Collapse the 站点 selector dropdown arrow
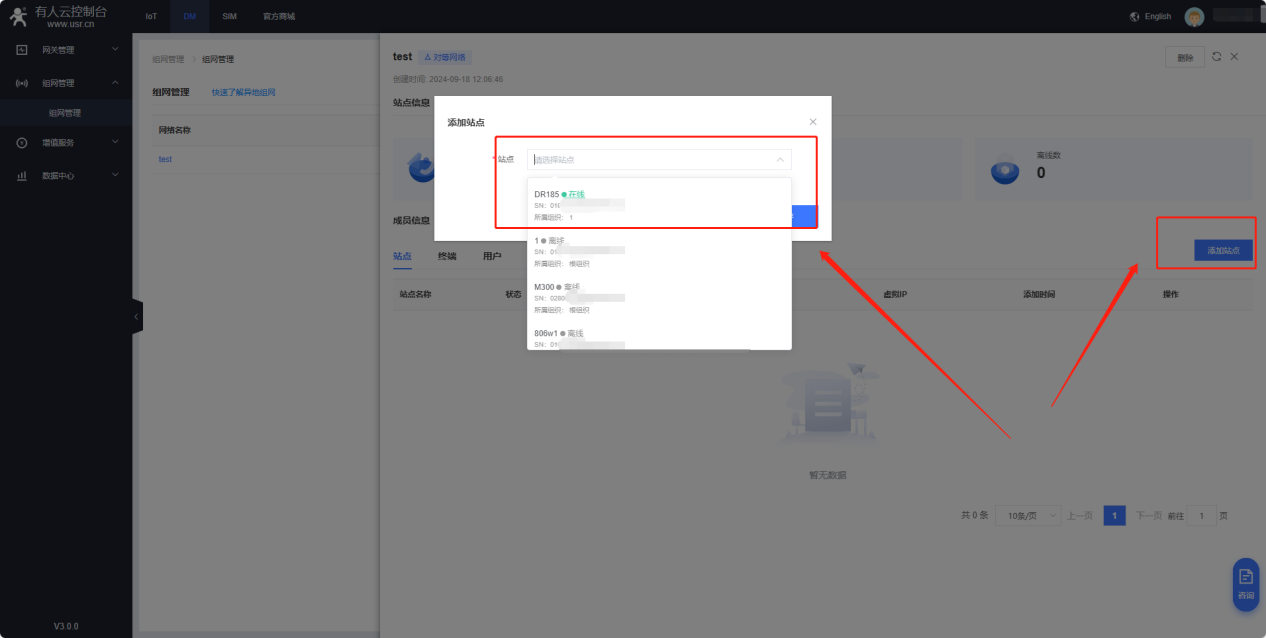 point(779,160)
